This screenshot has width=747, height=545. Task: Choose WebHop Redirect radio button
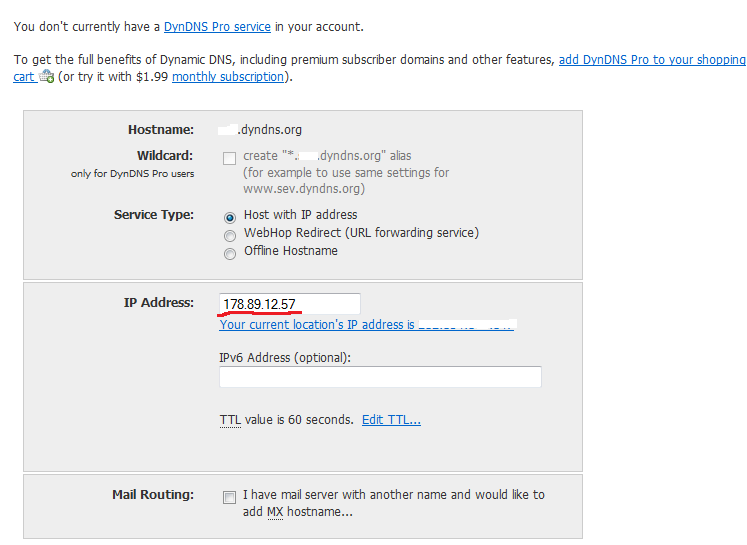coord(230,236)
